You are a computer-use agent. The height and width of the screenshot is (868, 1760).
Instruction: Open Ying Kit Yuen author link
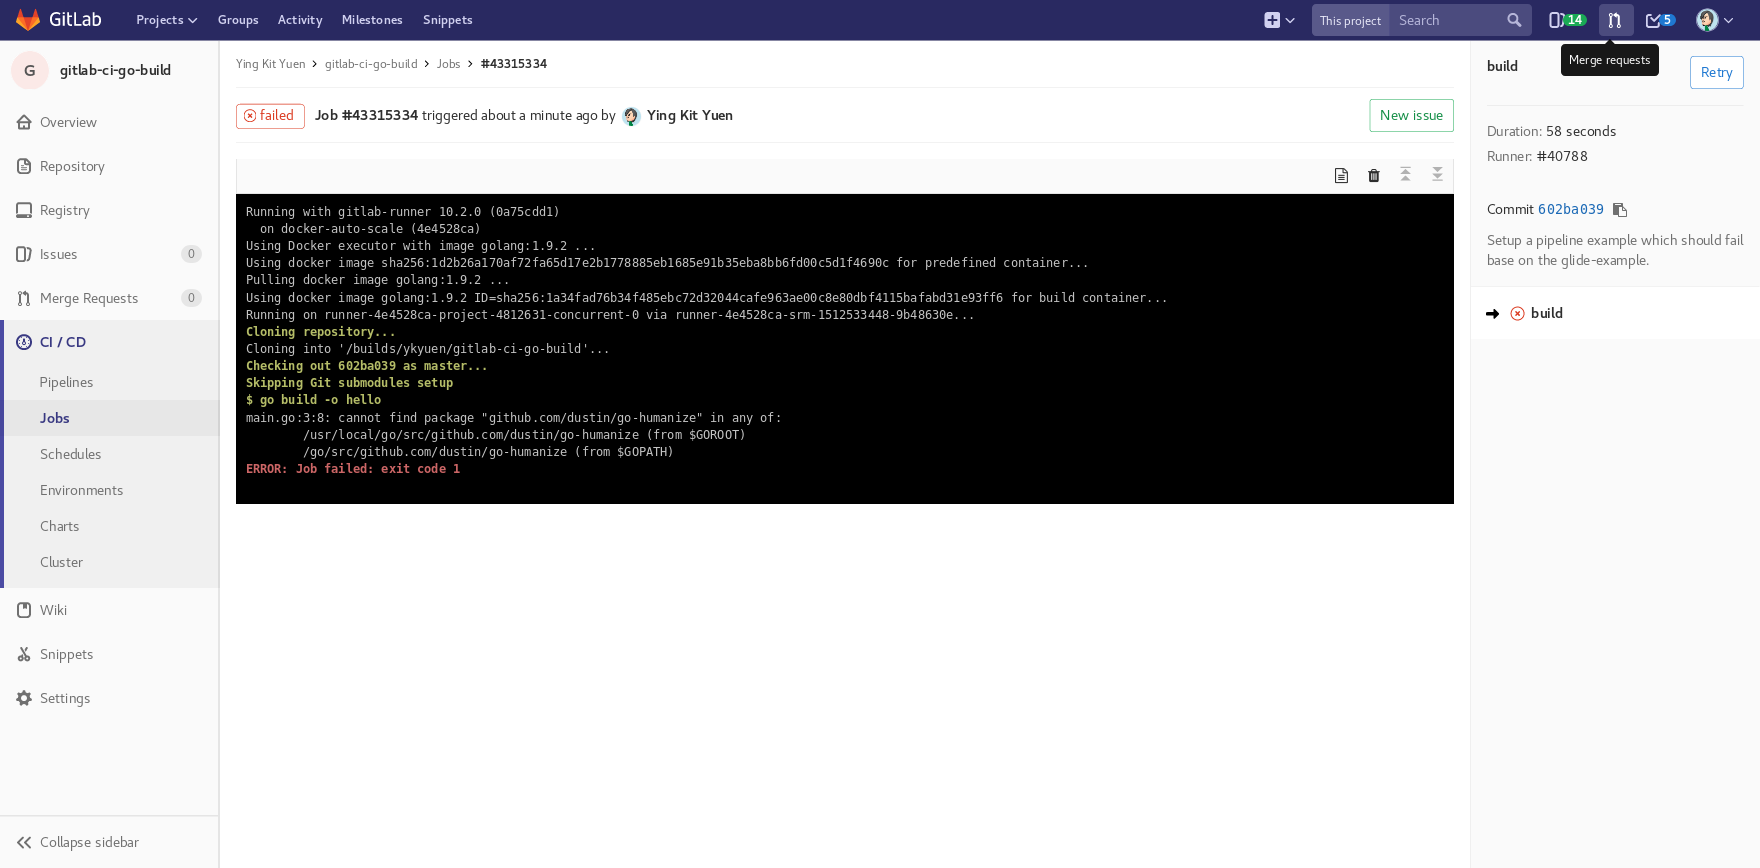690,116
